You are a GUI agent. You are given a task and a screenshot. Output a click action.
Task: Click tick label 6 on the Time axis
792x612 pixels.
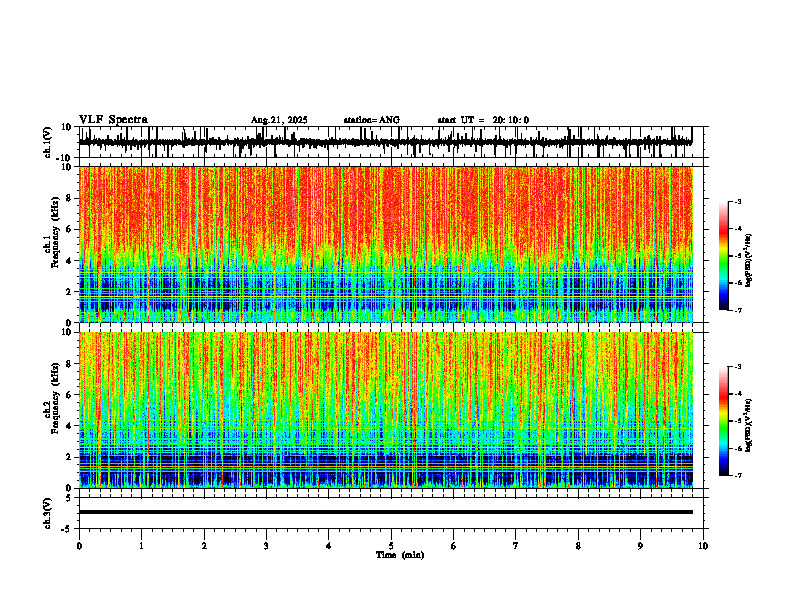tap(454, 546)
